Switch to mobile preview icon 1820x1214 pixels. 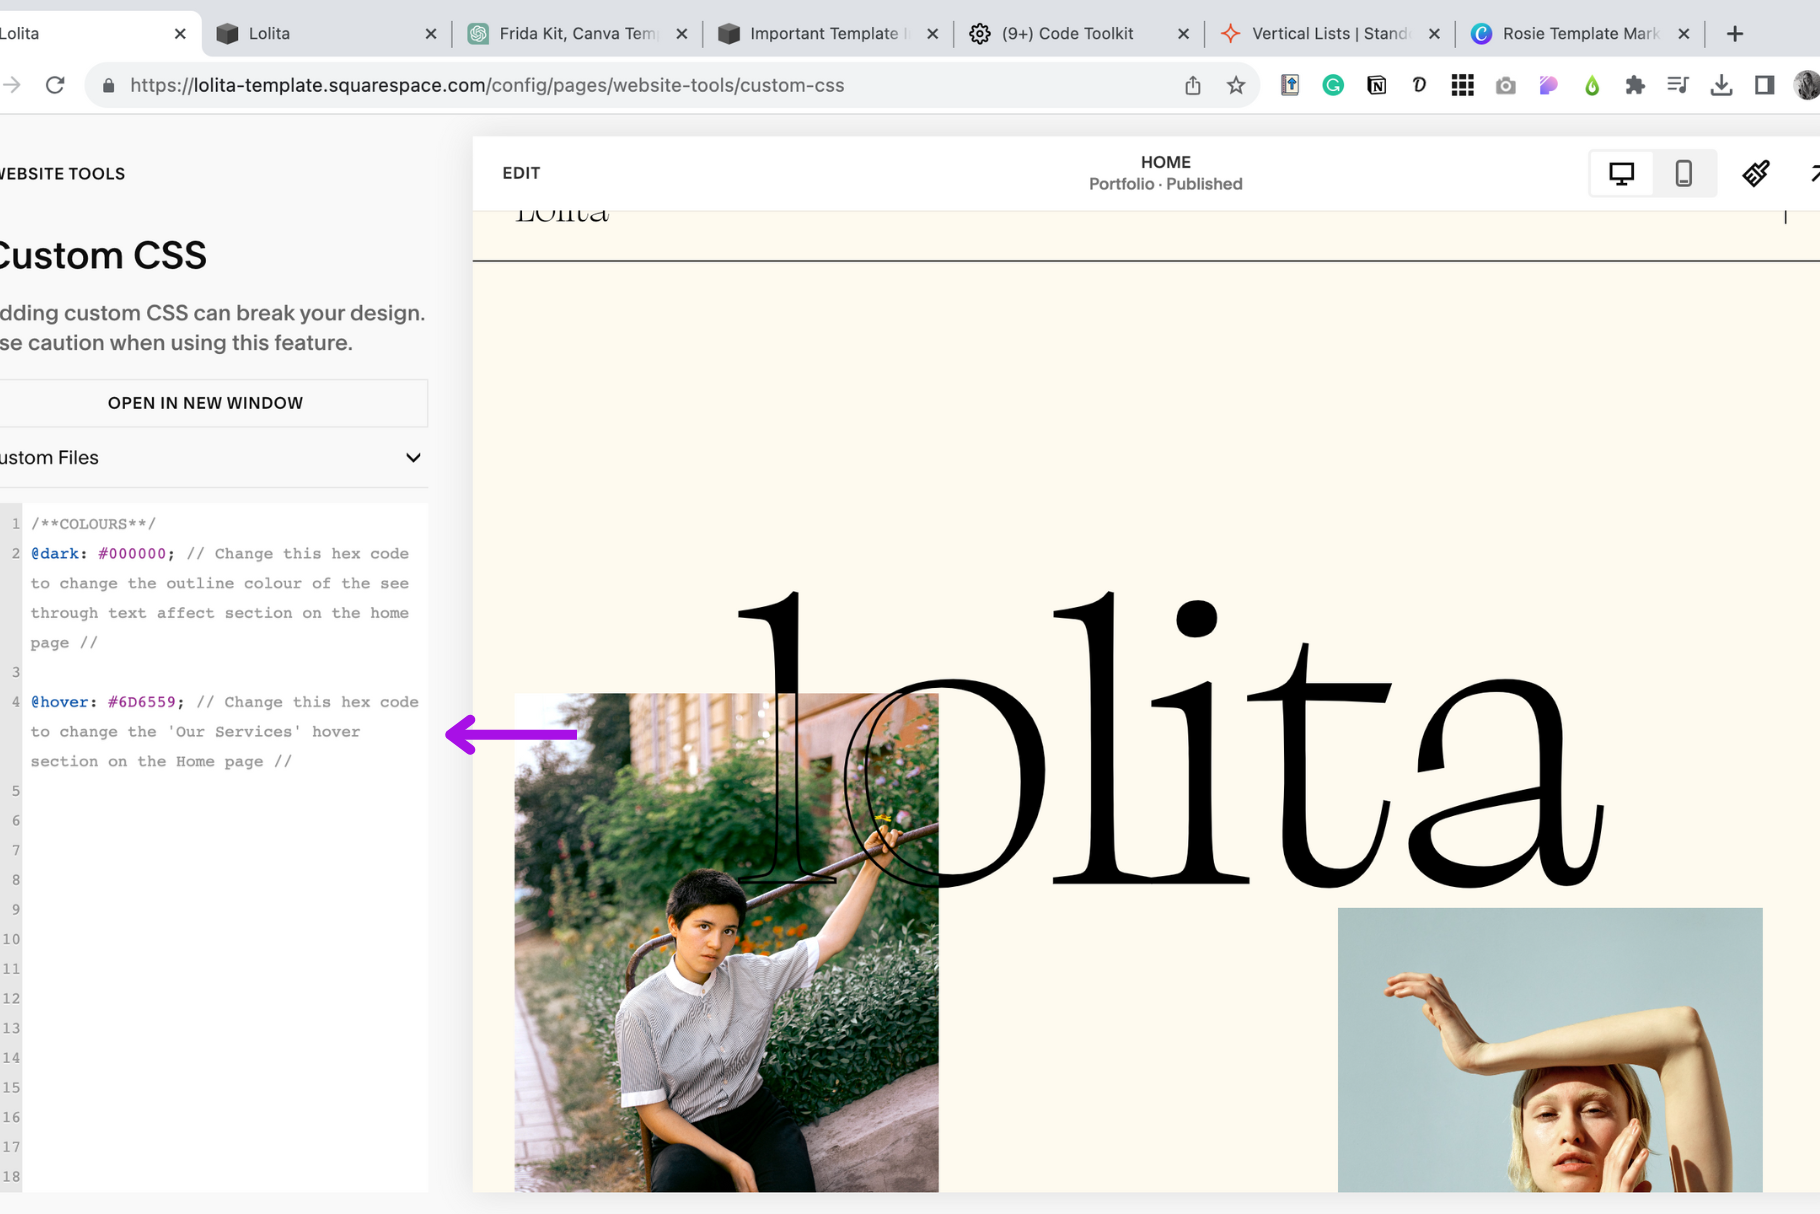click(1684, 173)
